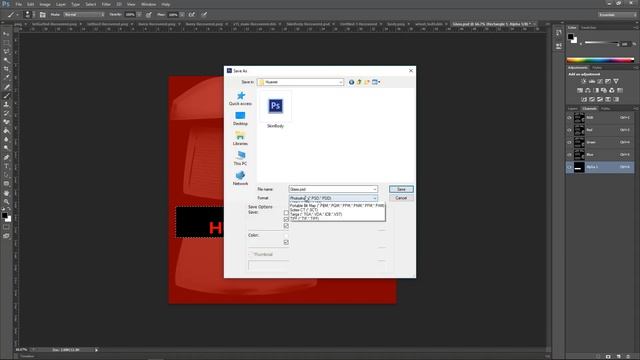
Task: Select the SkinBody PSD file
Action: point(276,110)
